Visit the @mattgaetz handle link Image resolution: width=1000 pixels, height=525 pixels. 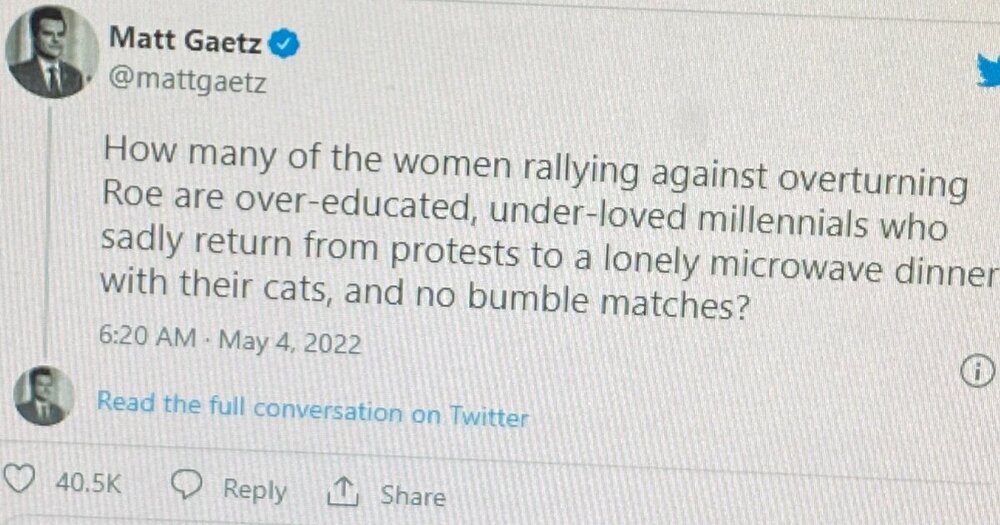pyautogui.click(x=187, y=81)
